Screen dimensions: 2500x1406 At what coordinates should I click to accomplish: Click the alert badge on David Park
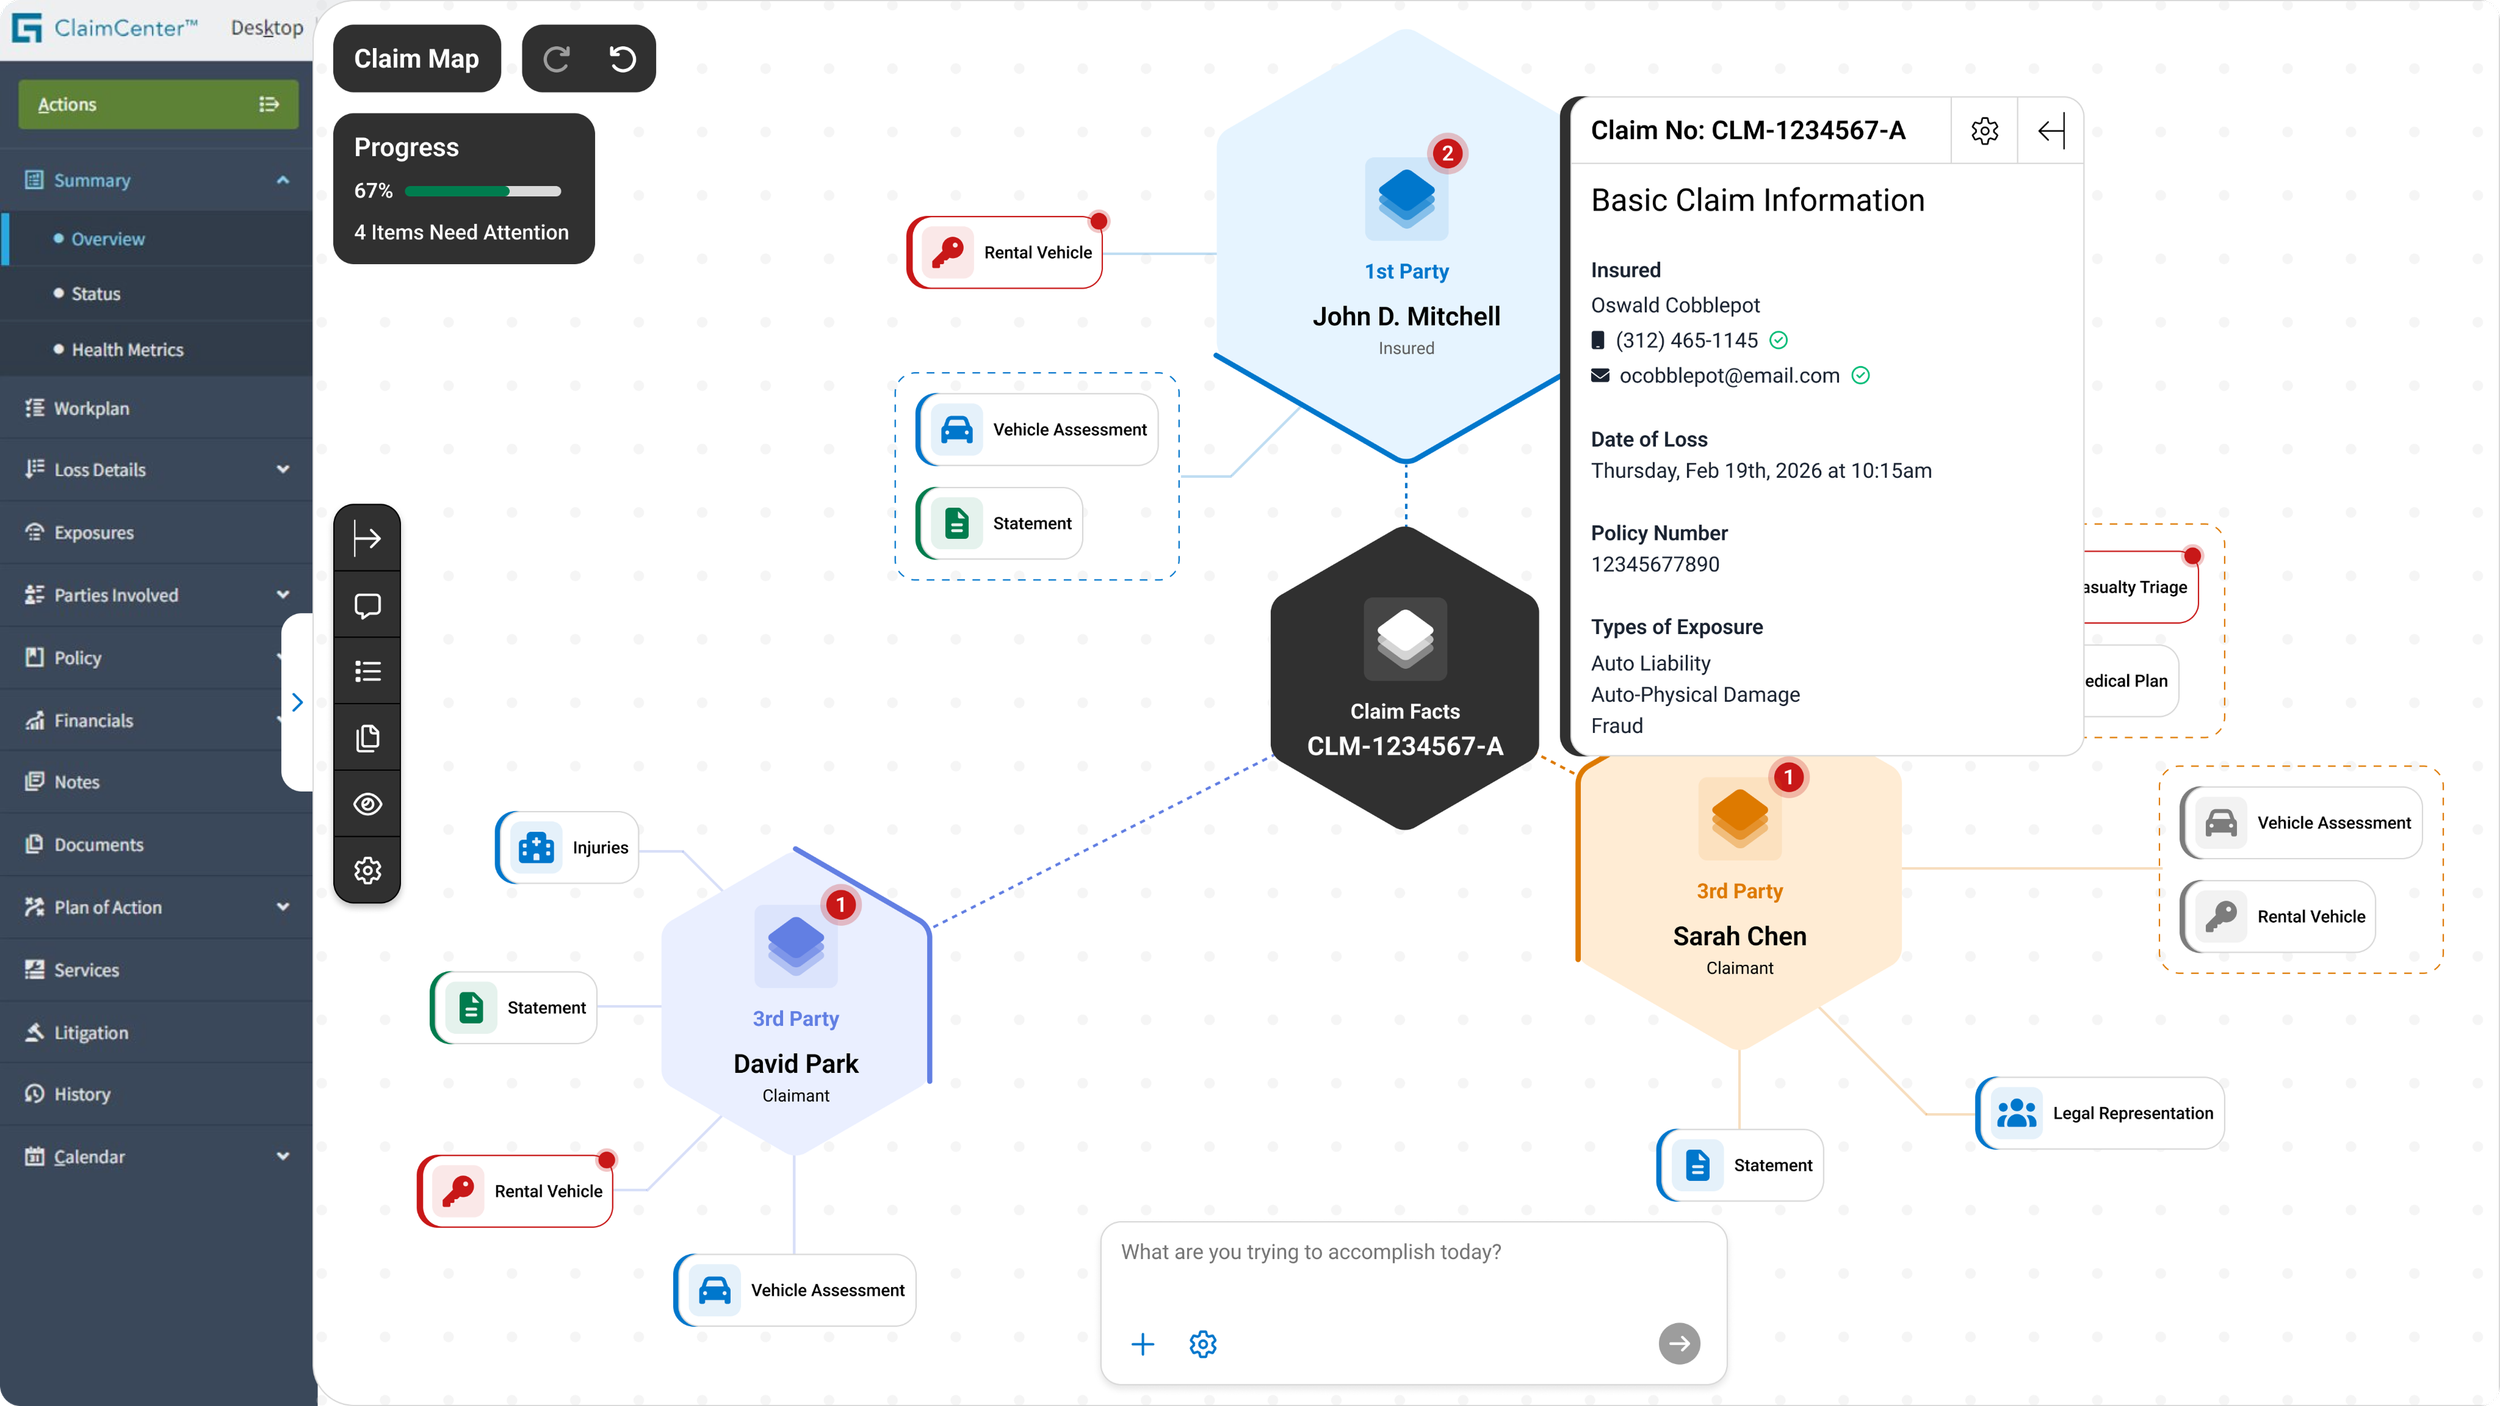pos(840,905)
